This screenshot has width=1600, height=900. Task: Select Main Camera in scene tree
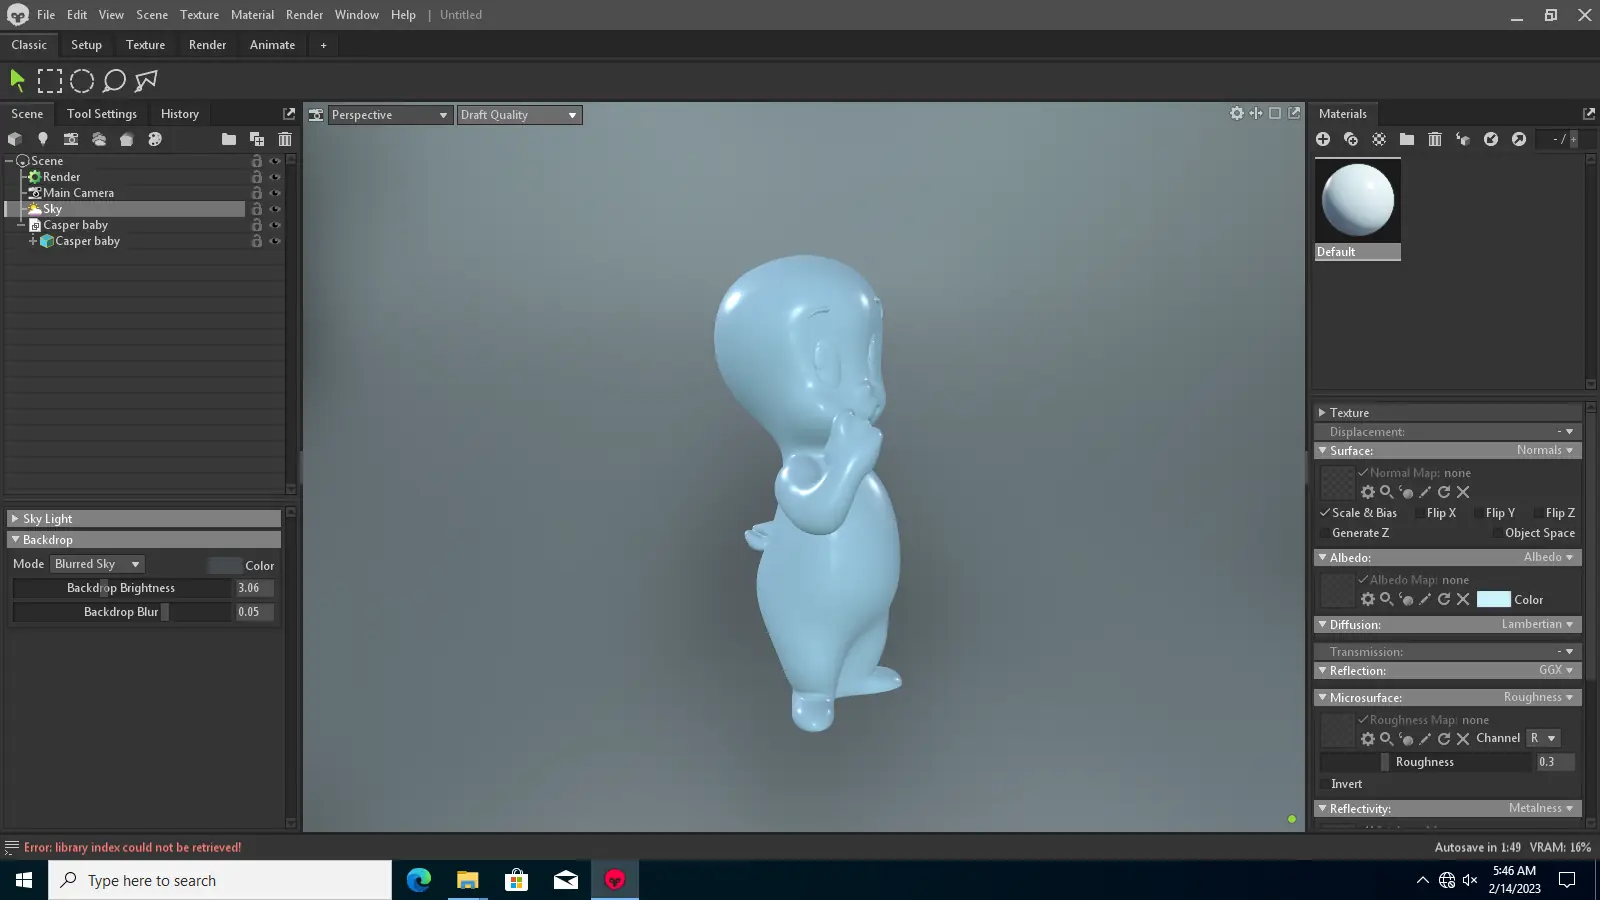click(x=78, y=193)
